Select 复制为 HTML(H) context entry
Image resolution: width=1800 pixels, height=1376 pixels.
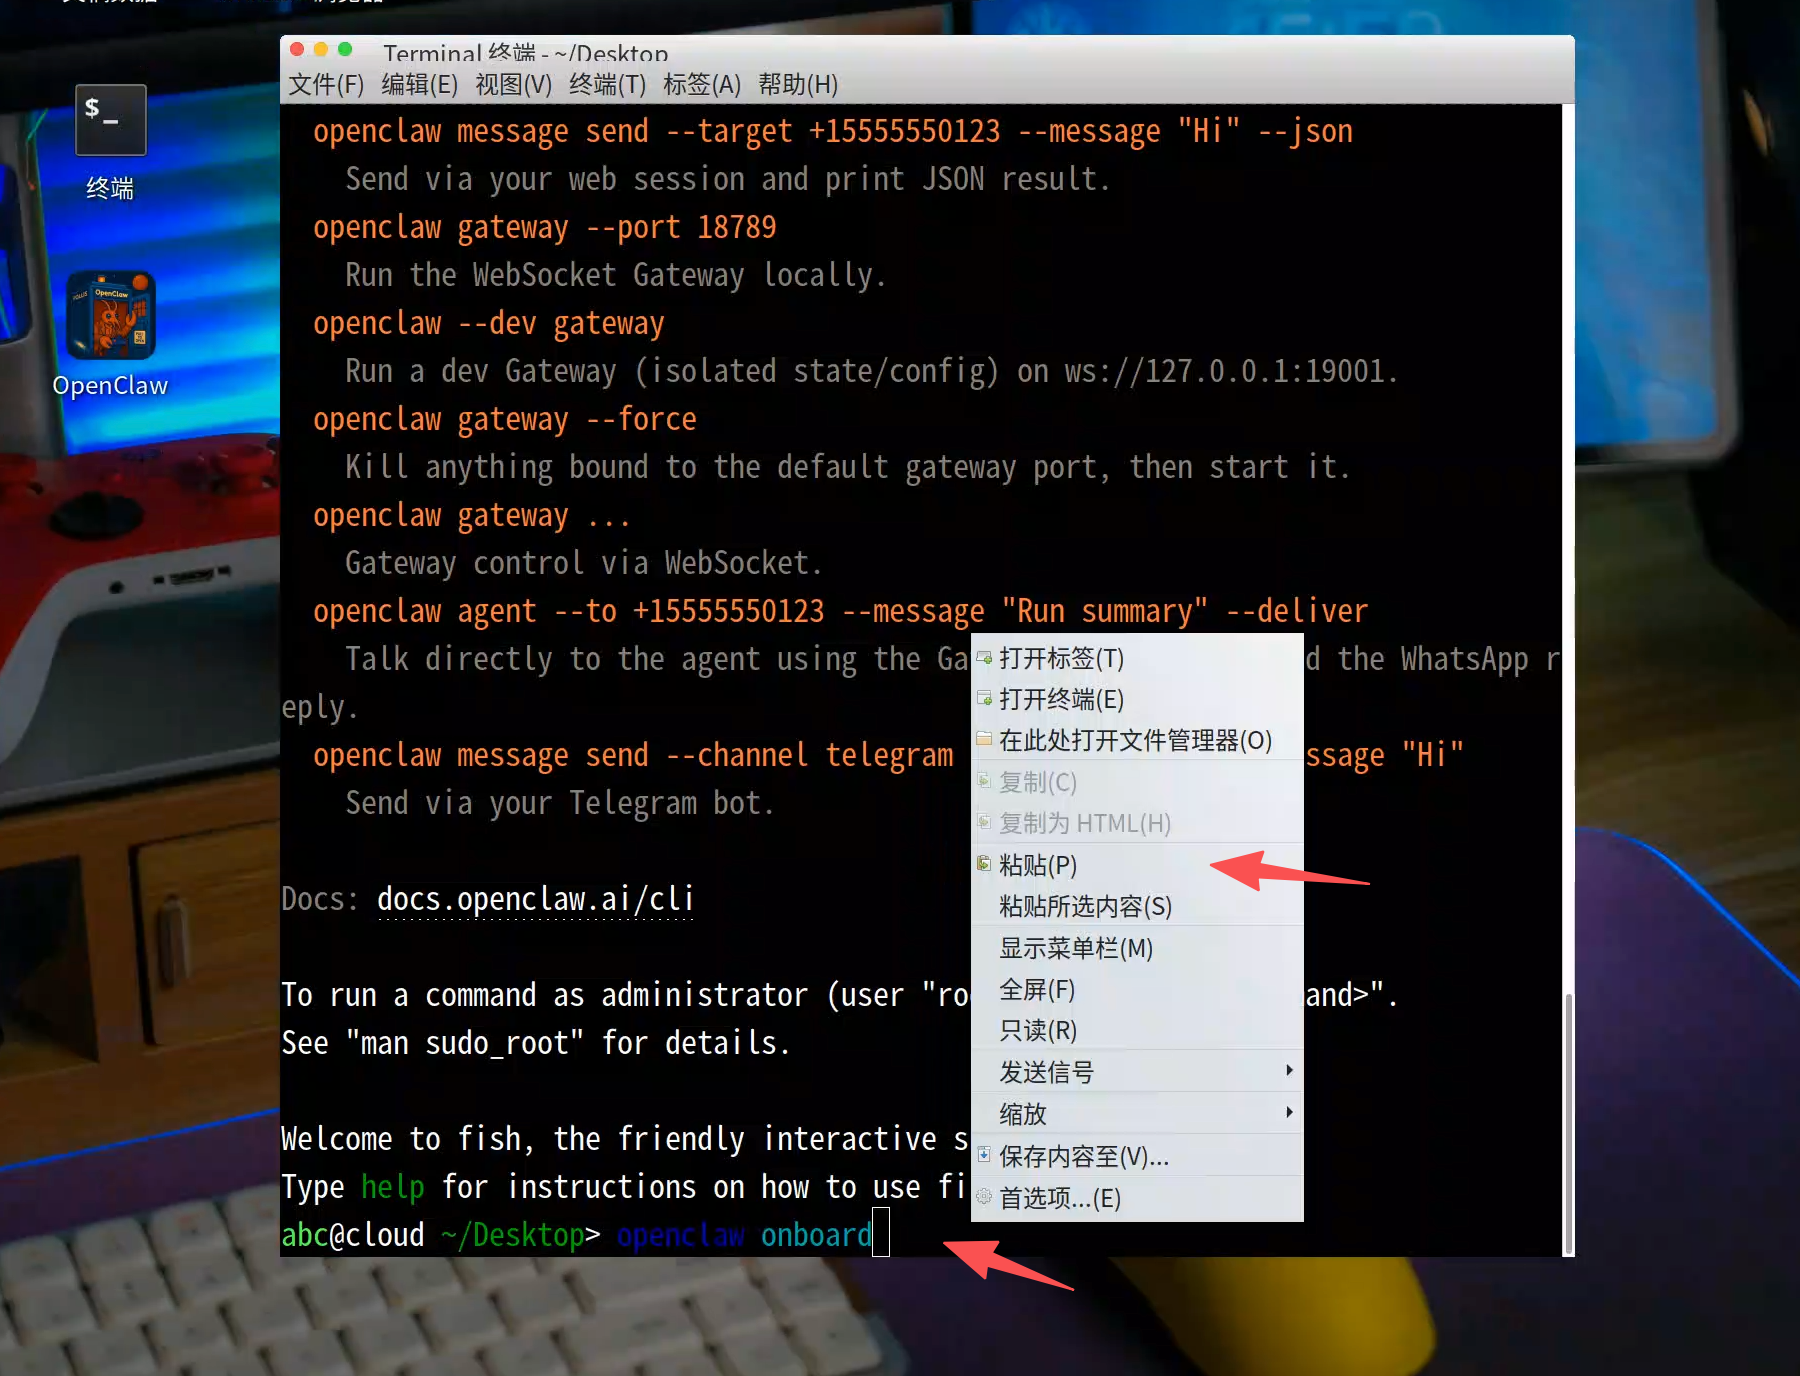tap(1137, 823)
